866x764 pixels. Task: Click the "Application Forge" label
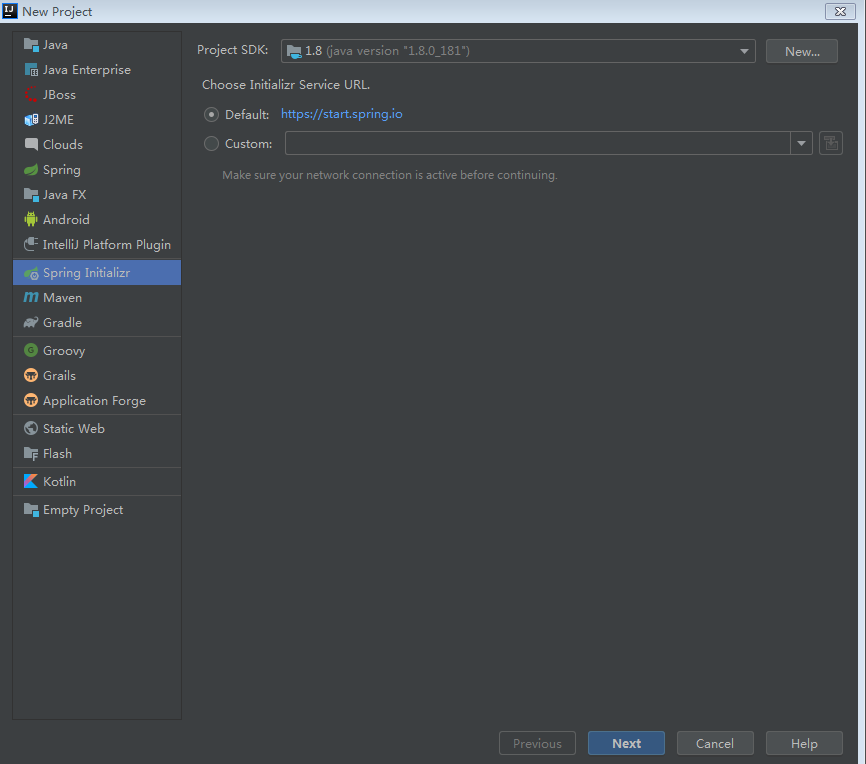[x=94, y=401]
